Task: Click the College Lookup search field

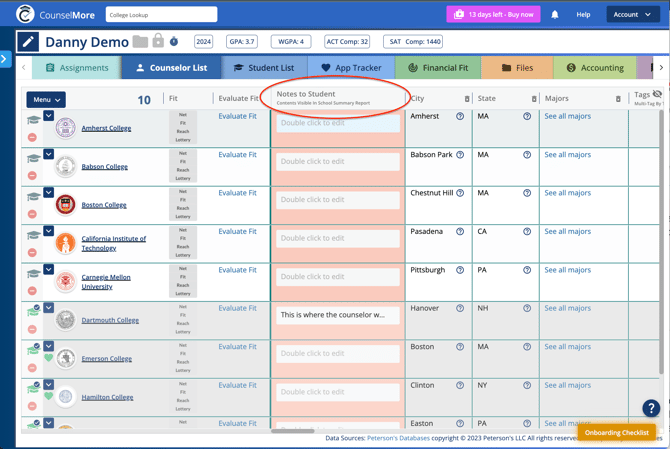Action: [162, 15]
